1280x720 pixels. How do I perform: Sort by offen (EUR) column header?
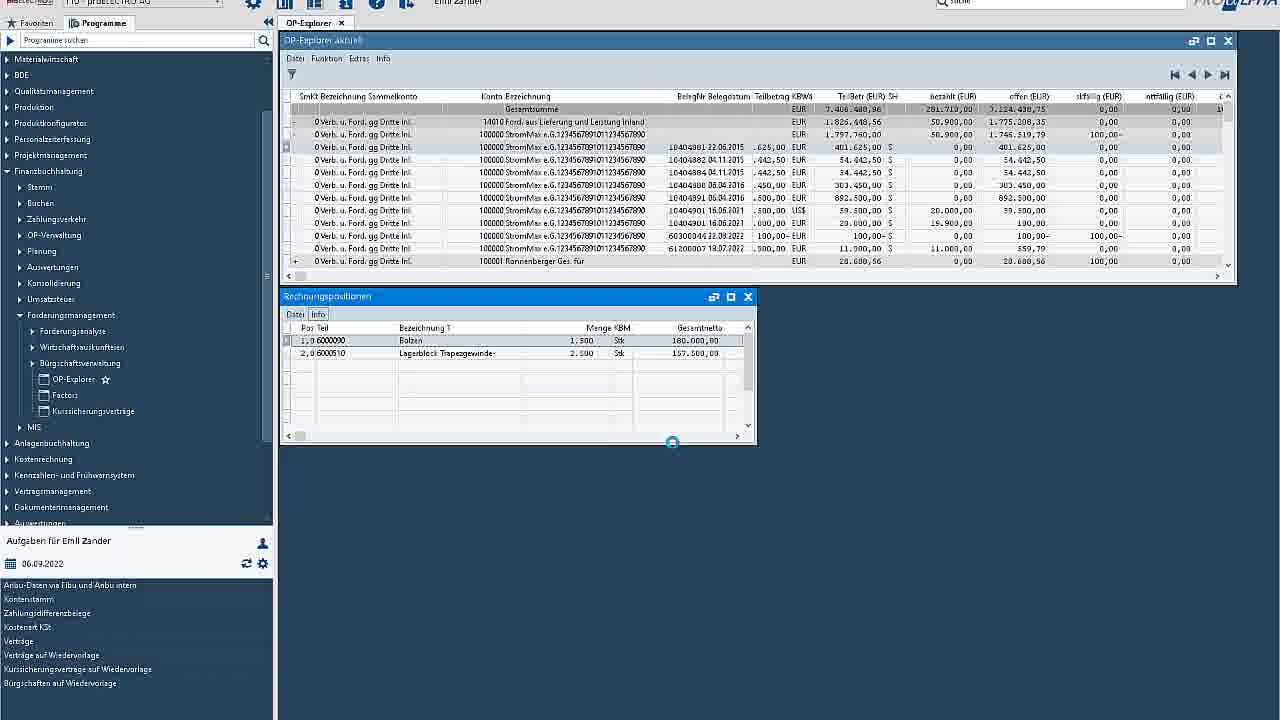tap(1027, 97)
